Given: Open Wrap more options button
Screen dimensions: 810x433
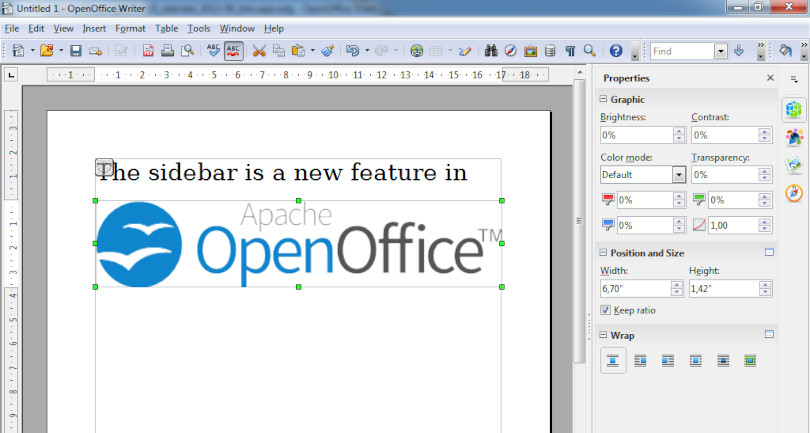Looking at the screenshot, I should click(x=769, y=334).
